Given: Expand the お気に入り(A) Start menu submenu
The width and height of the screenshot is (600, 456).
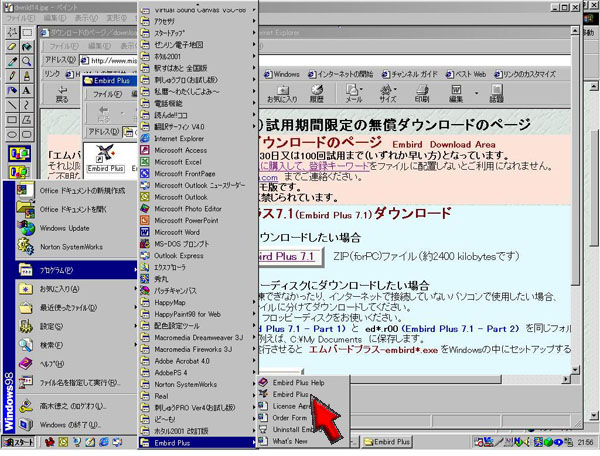Looking at the screenshot, I should click(x=77, y=289).
